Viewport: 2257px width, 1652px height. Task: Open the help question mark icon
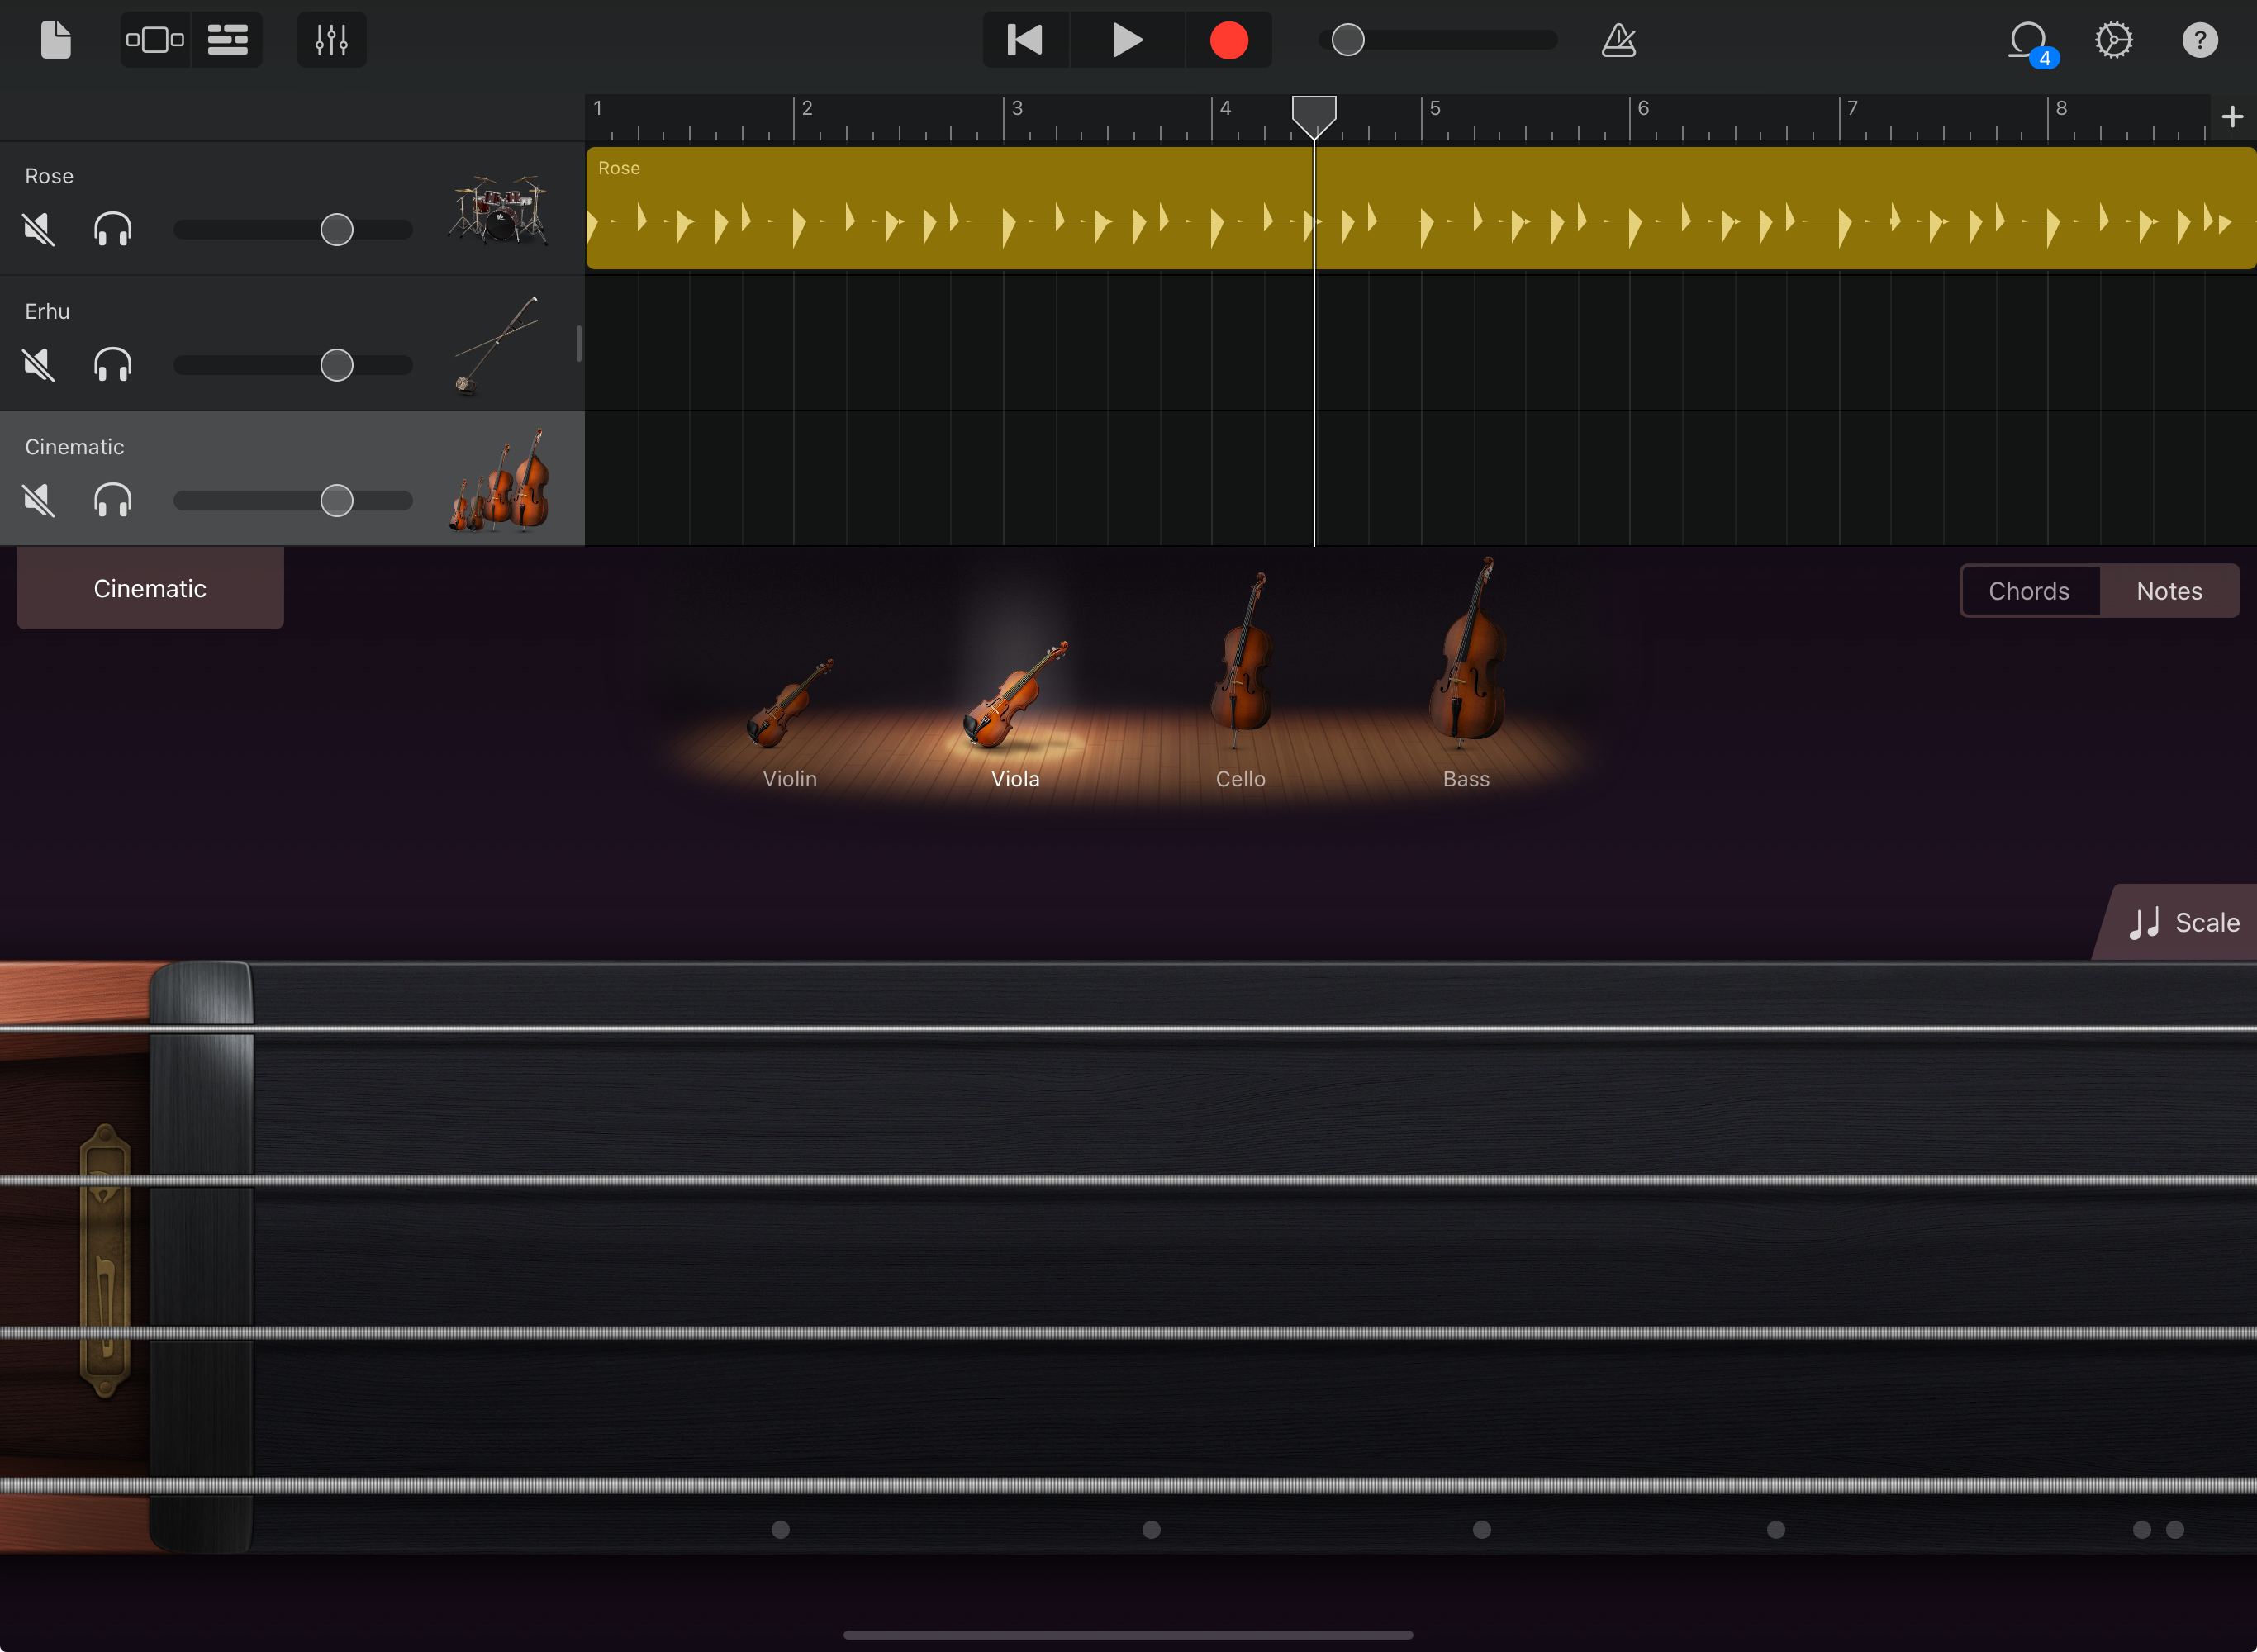click(x=2199, y=40)
